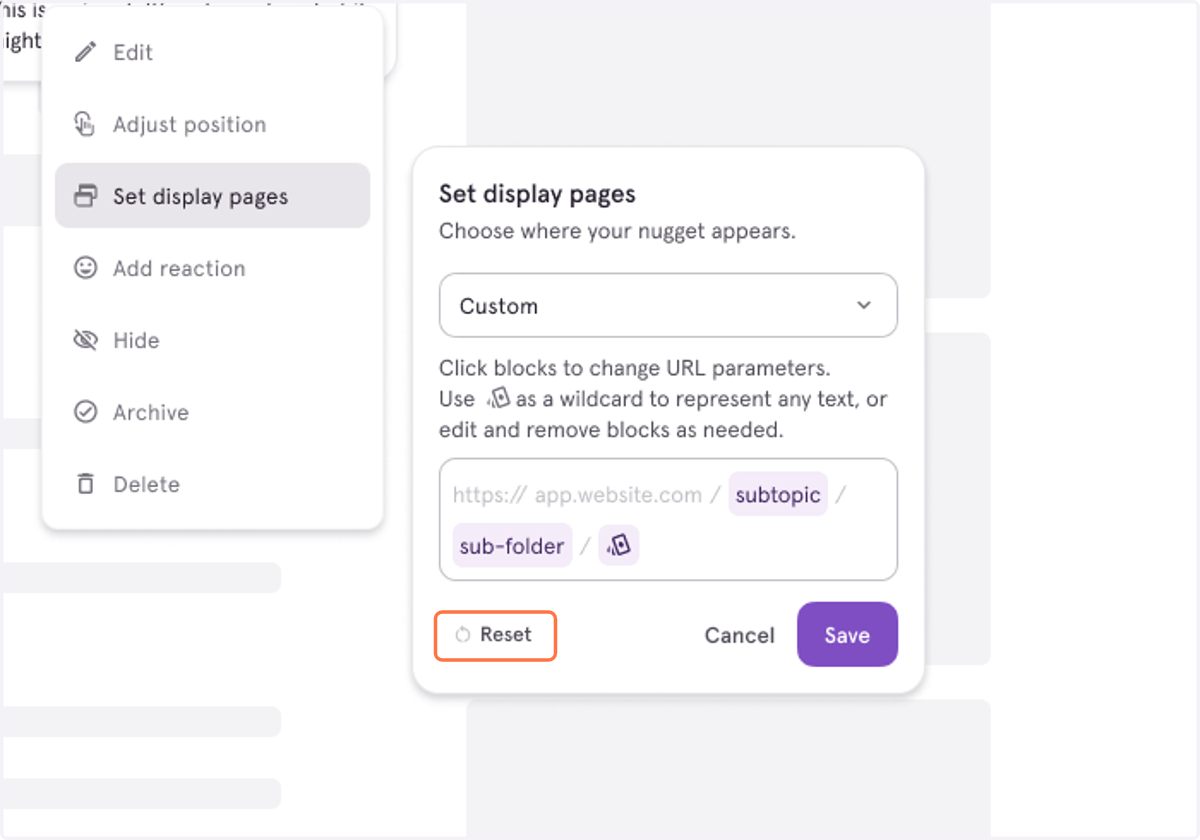Click the checkmark Archive icon

(86, 412)
